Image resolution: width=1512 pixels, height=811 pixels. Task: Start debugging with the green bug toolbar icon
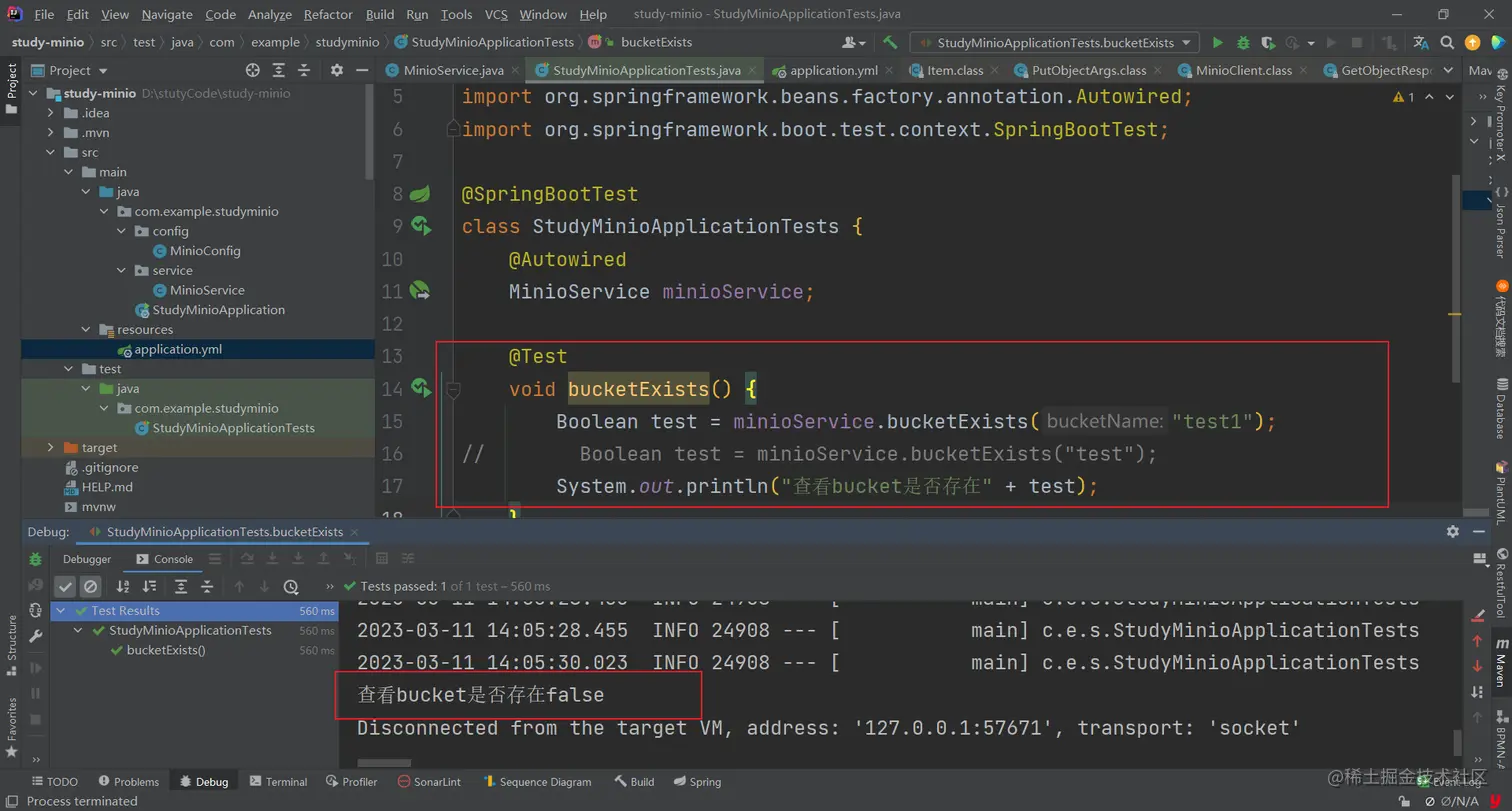tap(1243, 43)
